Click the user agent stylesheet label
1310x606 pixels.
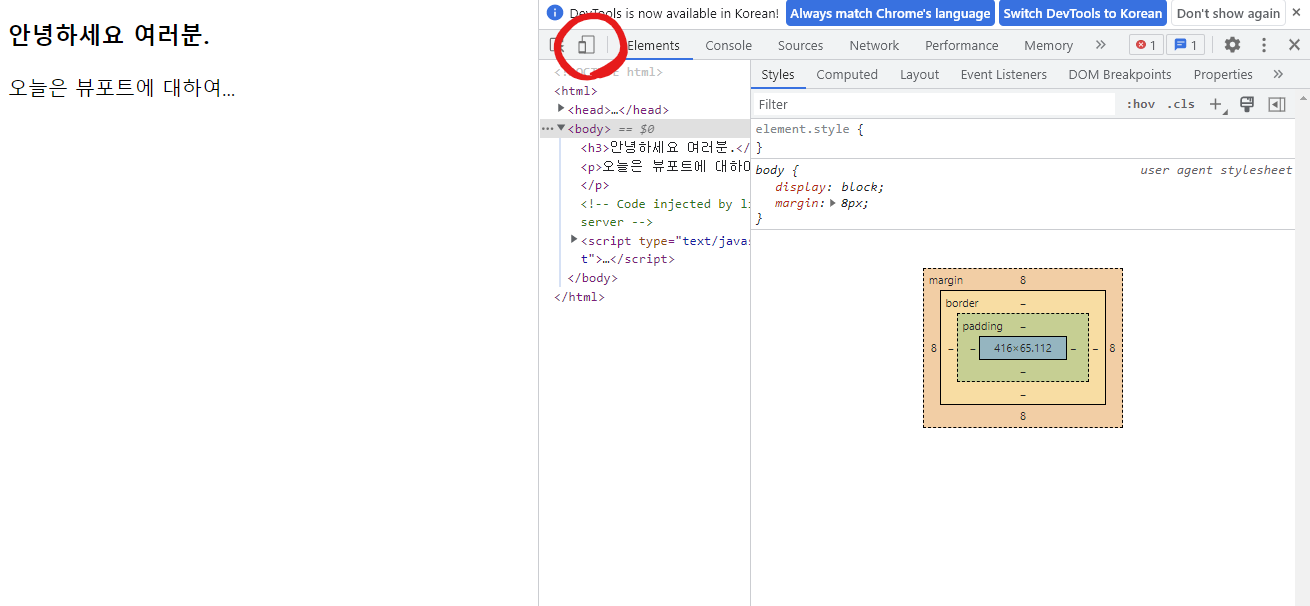[x=1216, y=170]
